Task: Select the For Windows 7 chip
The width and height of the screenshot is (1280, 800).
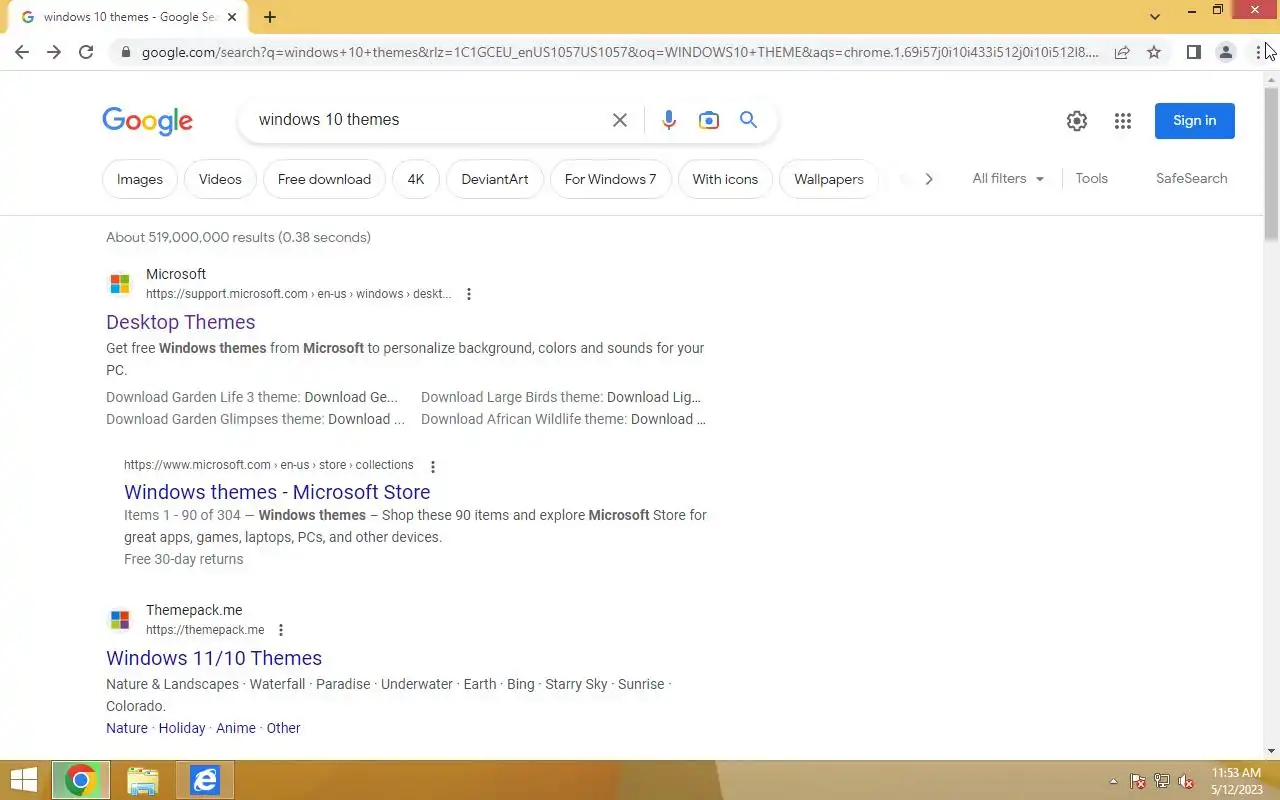Action: click(x=610, y=179)
